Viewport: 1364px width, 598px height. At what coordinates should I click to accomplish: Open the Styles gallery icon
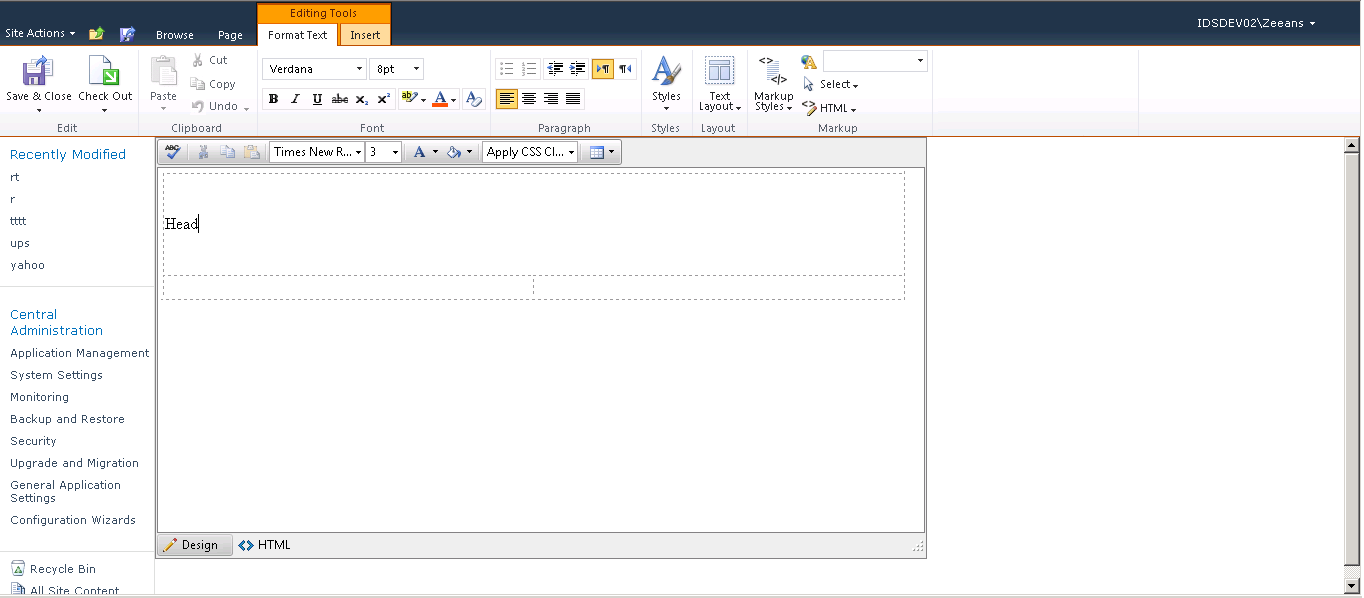pyautogui.click(x=666, y=71)
